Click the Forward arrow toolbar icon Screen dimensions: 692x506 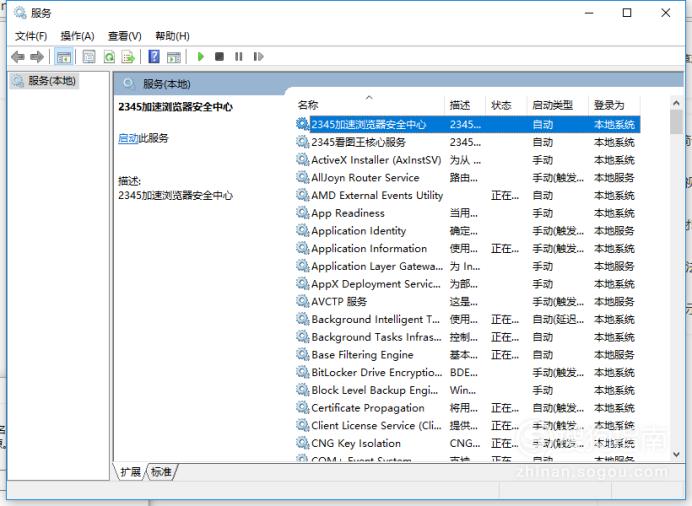pyautogui.click(x=37, y=57)
